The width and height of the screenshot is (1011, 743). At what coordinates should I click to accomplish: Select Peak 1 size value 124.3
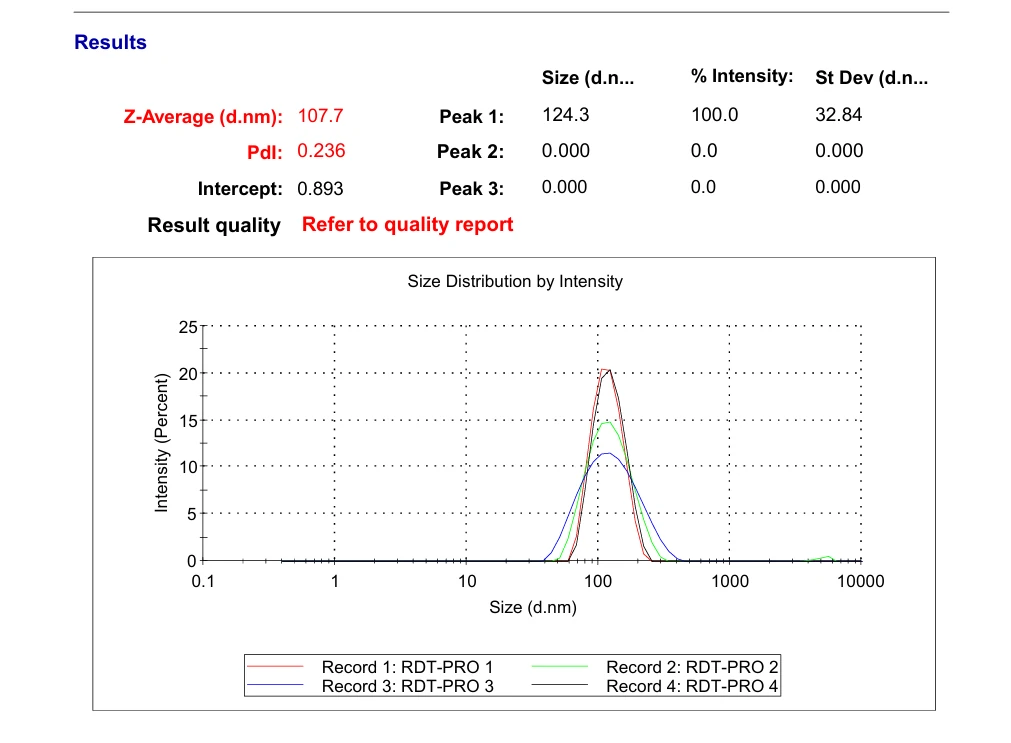[565, 115]
